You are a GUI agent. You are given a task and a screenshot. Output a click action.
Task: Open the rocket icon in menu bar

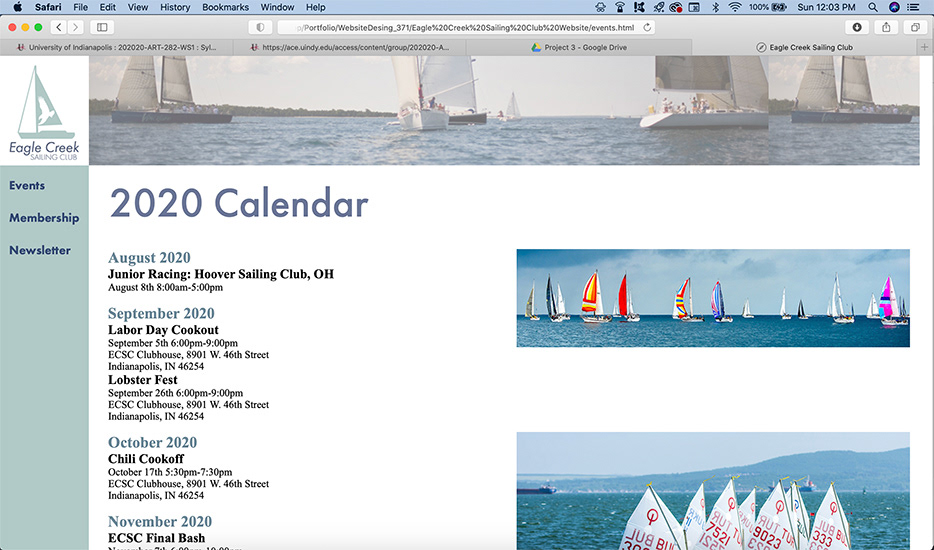(x=658, y=7)
